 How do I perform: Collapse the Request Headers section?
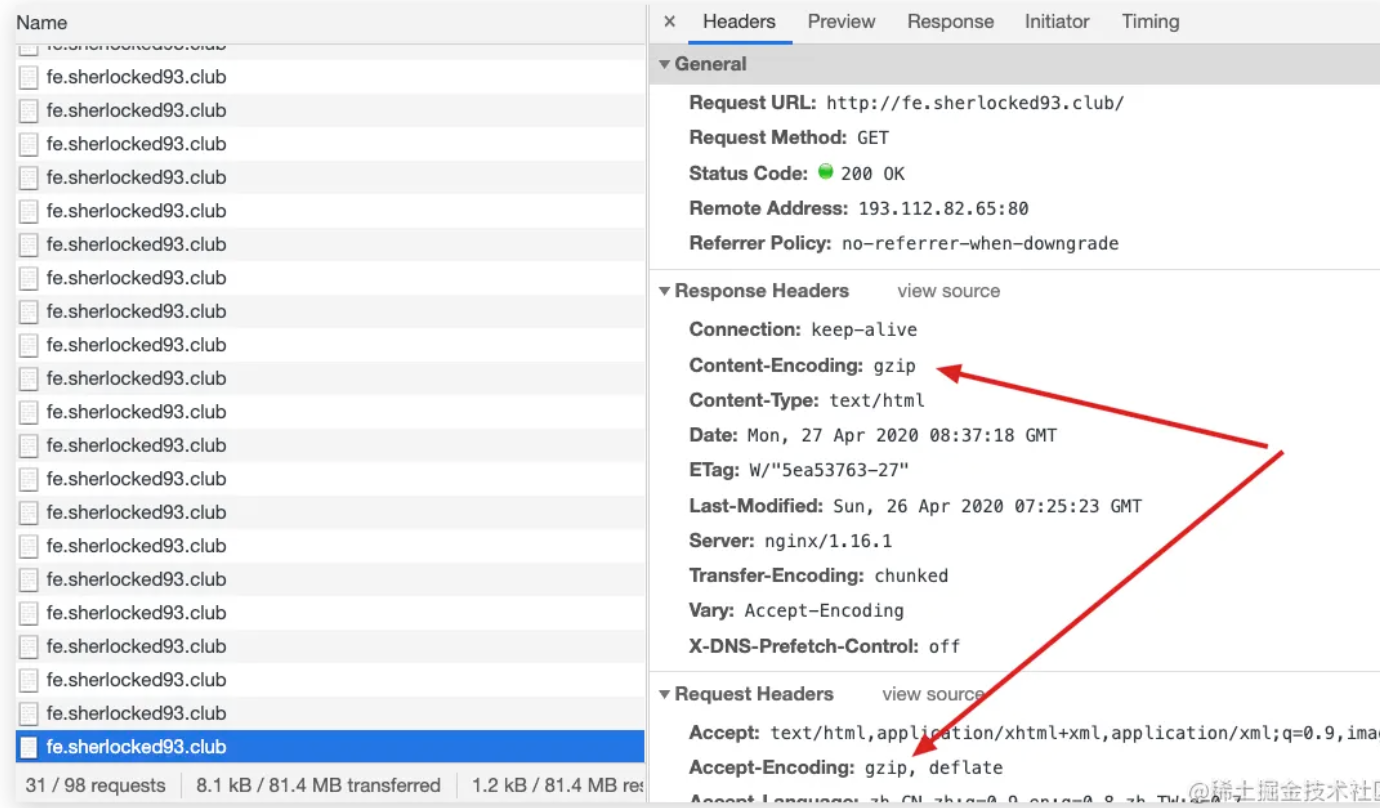click(x=664, y=694)
